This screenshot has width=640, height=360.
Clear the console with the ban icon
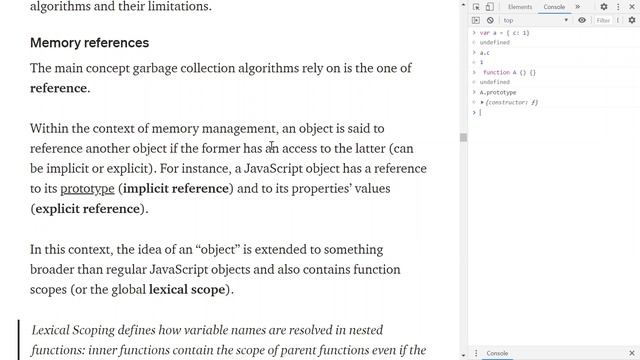490,20
